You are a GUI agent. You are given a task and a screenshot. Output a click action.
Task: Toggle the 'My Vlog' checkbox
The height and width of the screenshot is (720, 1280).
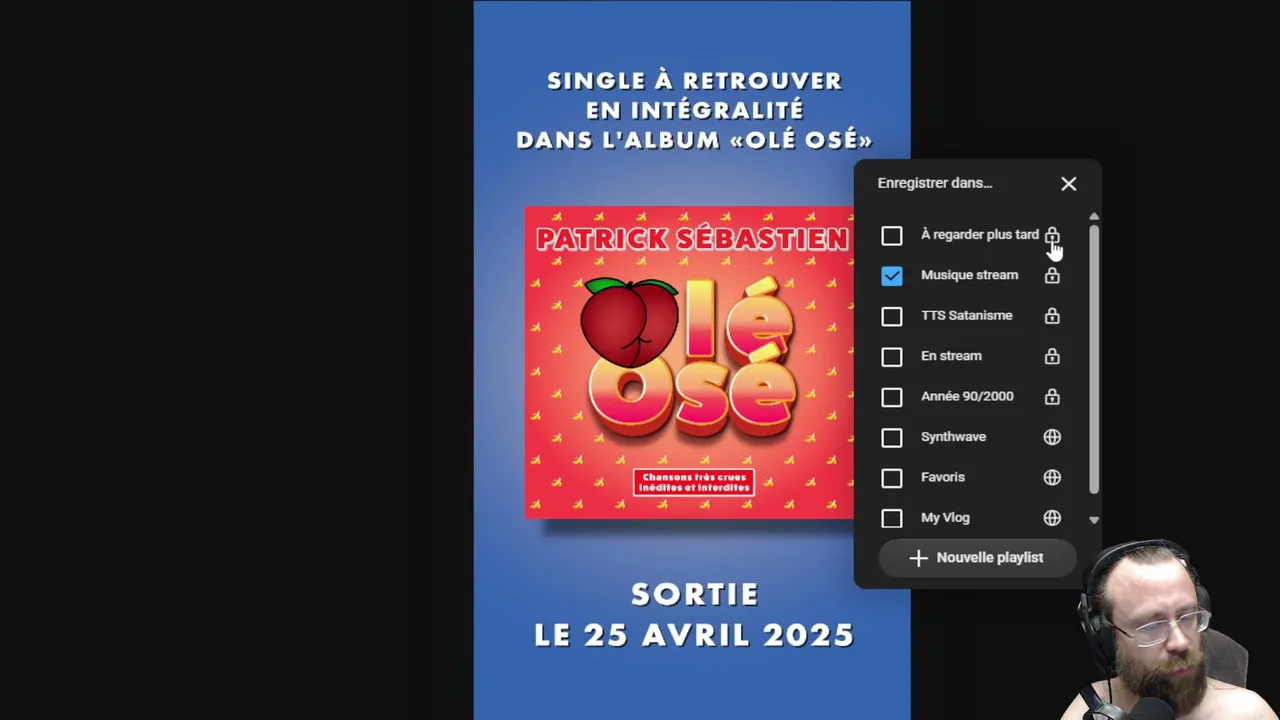click(x=892, y=518)
